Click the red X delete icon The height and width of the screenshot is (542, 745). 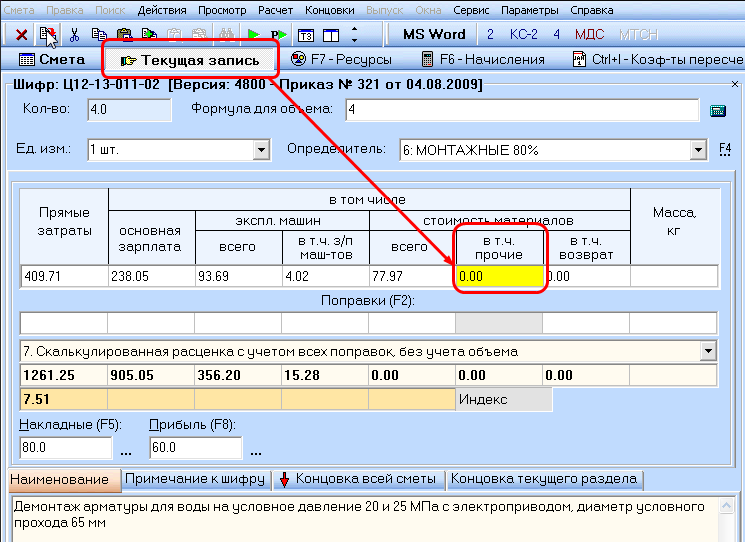(21, 34)
